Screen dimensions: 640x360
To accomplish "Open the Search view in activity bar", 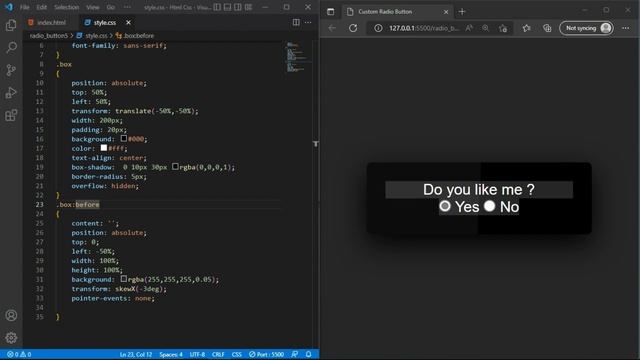I will tap(11, 48).
